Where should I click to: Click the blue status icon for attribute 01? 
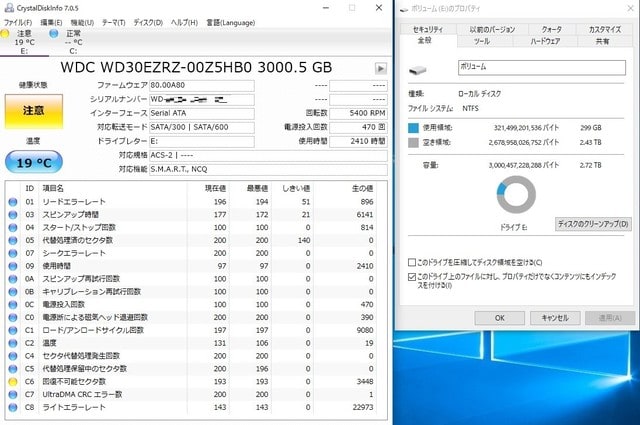coord(13,202)
